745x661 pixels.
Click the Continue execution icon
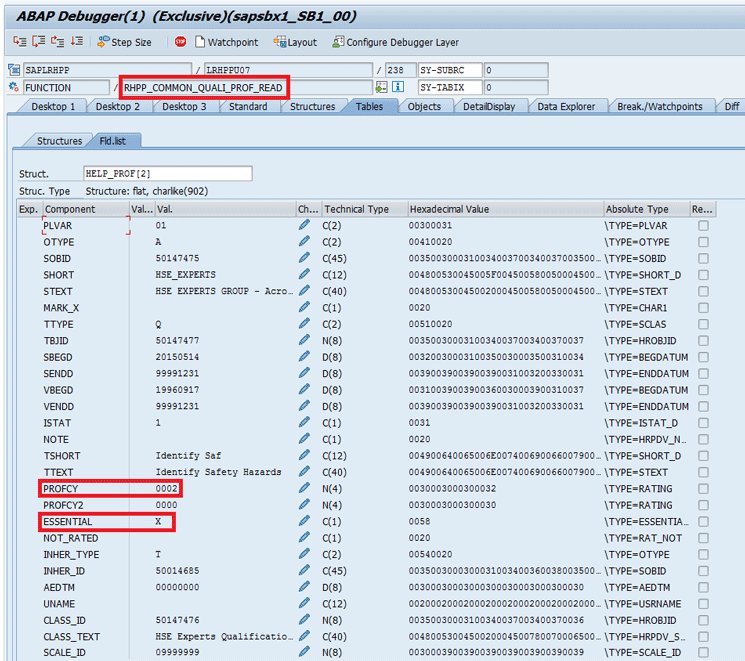(78, 42)
